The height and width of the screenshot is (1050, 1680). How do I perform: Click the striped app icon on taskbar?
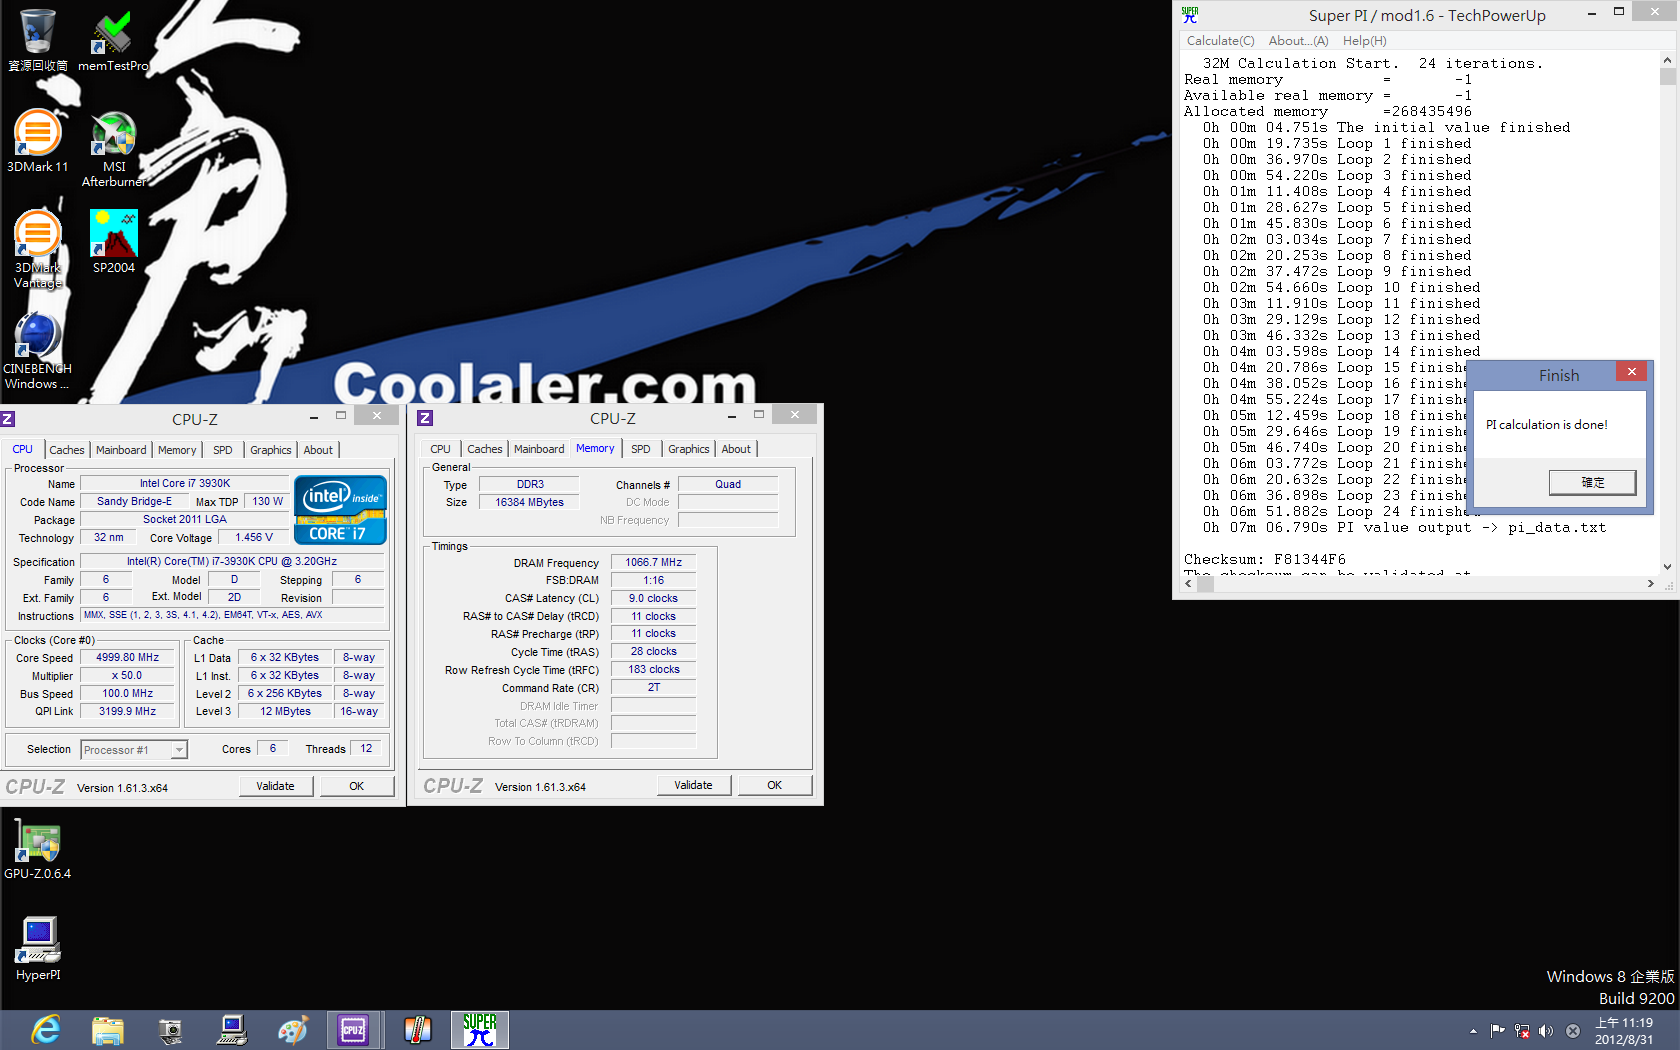[x=417, y=1030]
